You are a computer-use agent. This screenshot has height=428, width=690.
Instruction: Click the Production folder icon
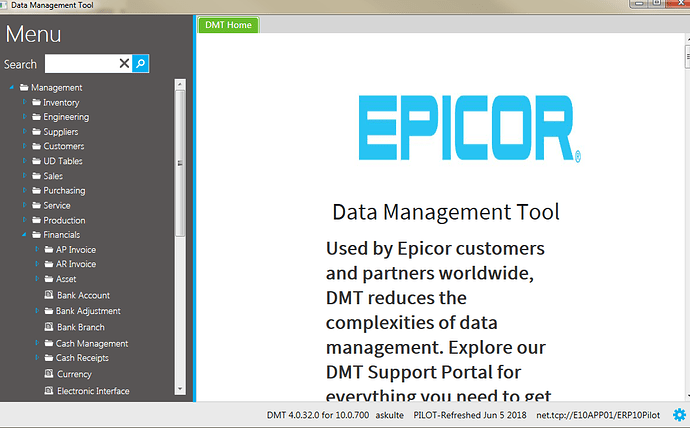tap(37, 220)
